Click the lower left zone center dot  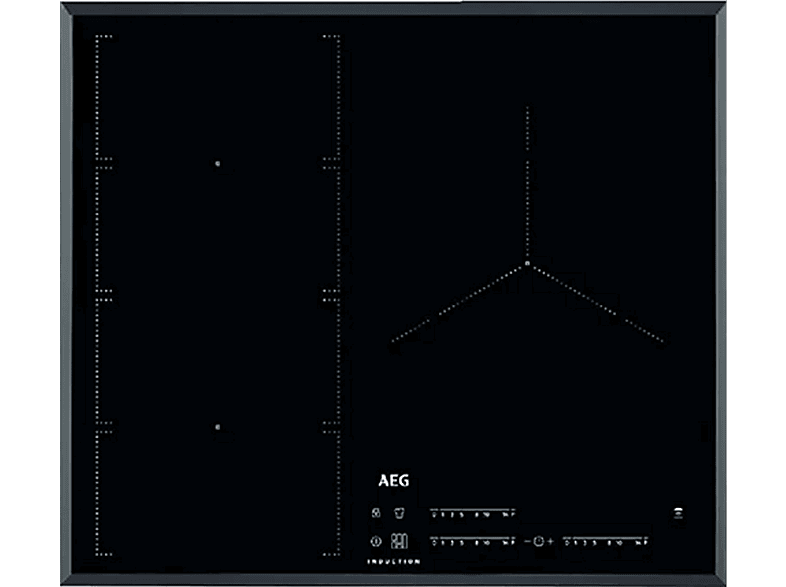click(218, 427)
